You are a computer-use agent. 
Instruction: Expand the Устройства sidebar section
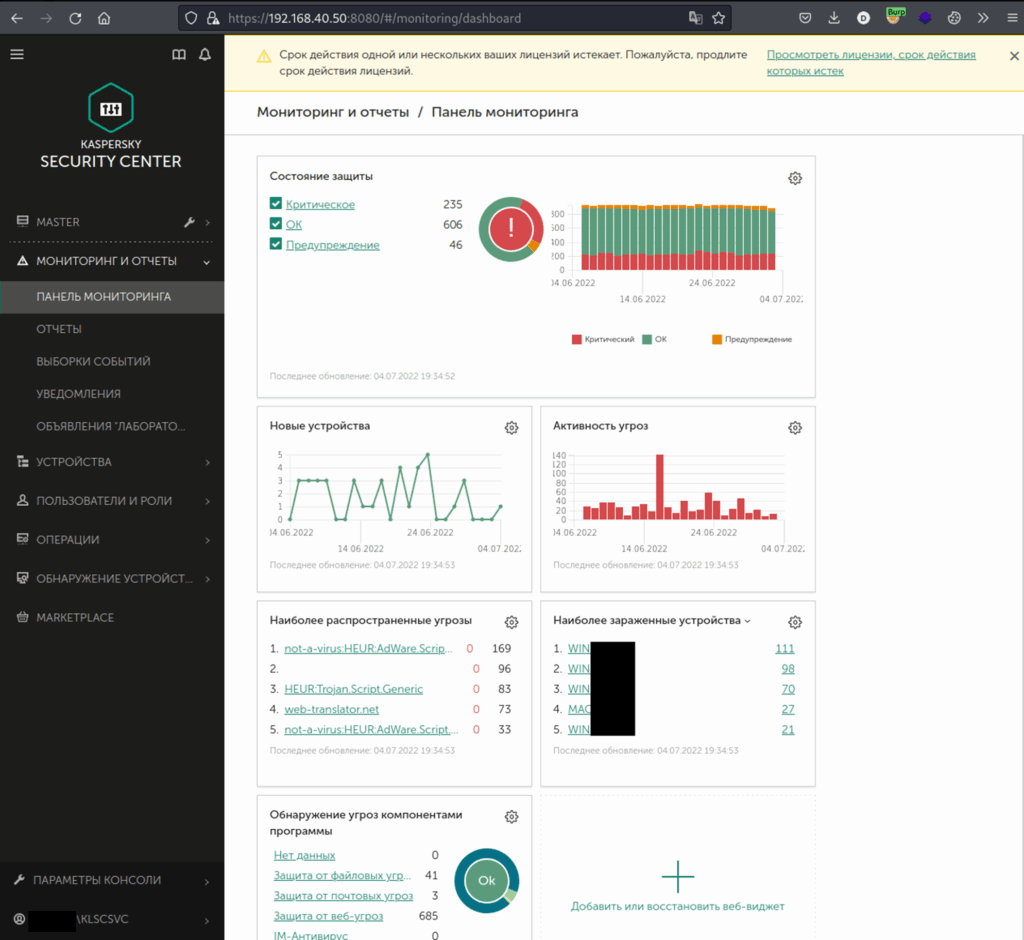click(207, 462)
